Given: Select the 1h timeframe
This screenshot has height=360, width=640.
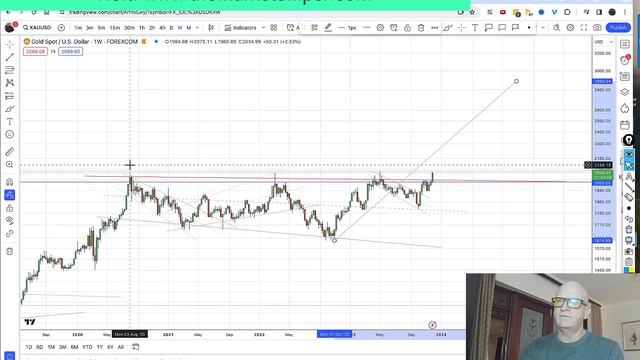Looking at the screenshot, I should [142, 28].
